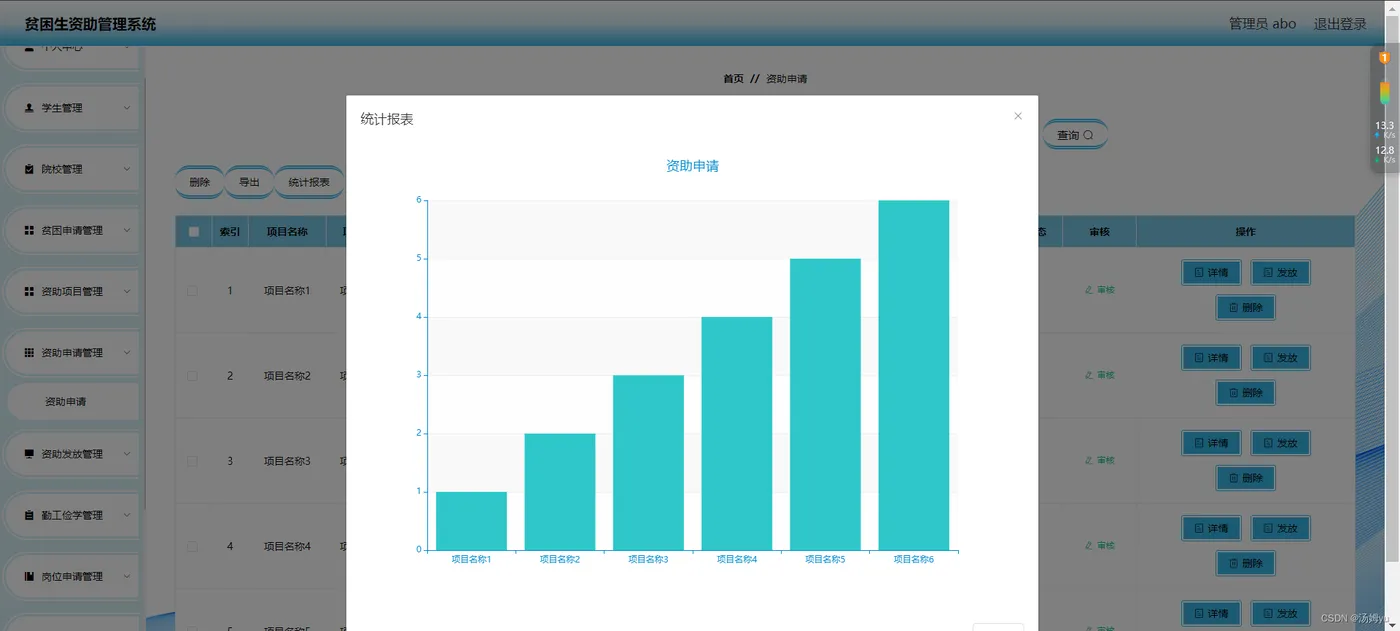Check the checkbox for 项目名称3 row
The height and width of the screenshot is (631, 1400).
(x=192, y=461)
